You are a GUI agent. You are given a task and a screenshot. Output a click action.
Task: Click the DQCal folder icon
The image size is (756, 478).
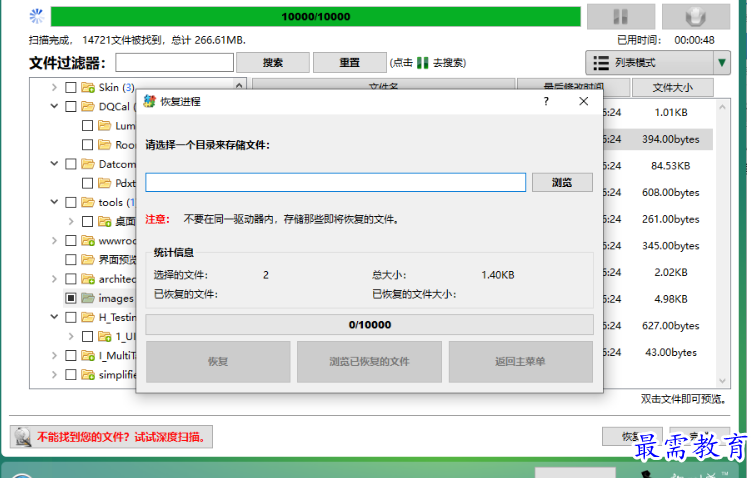(88, 107)
